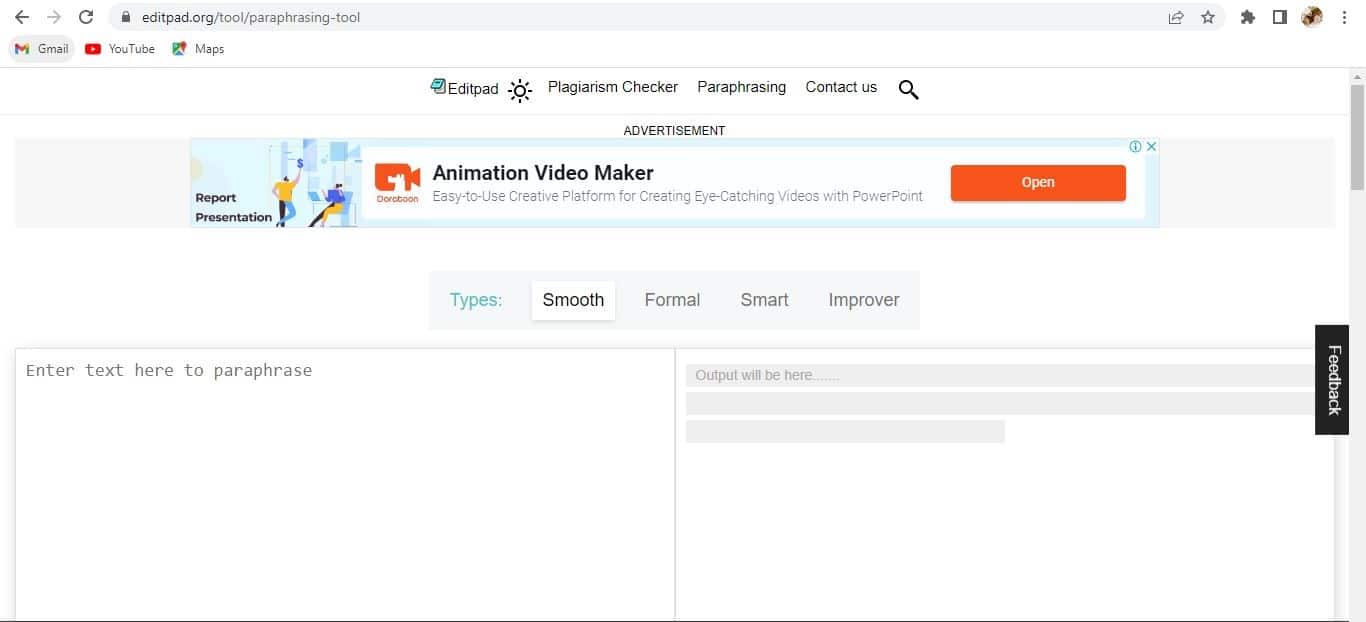The width and height of the screenshot is (1366, 622).
Task: Bookmark this page with the star
Action: point(1208,17)
